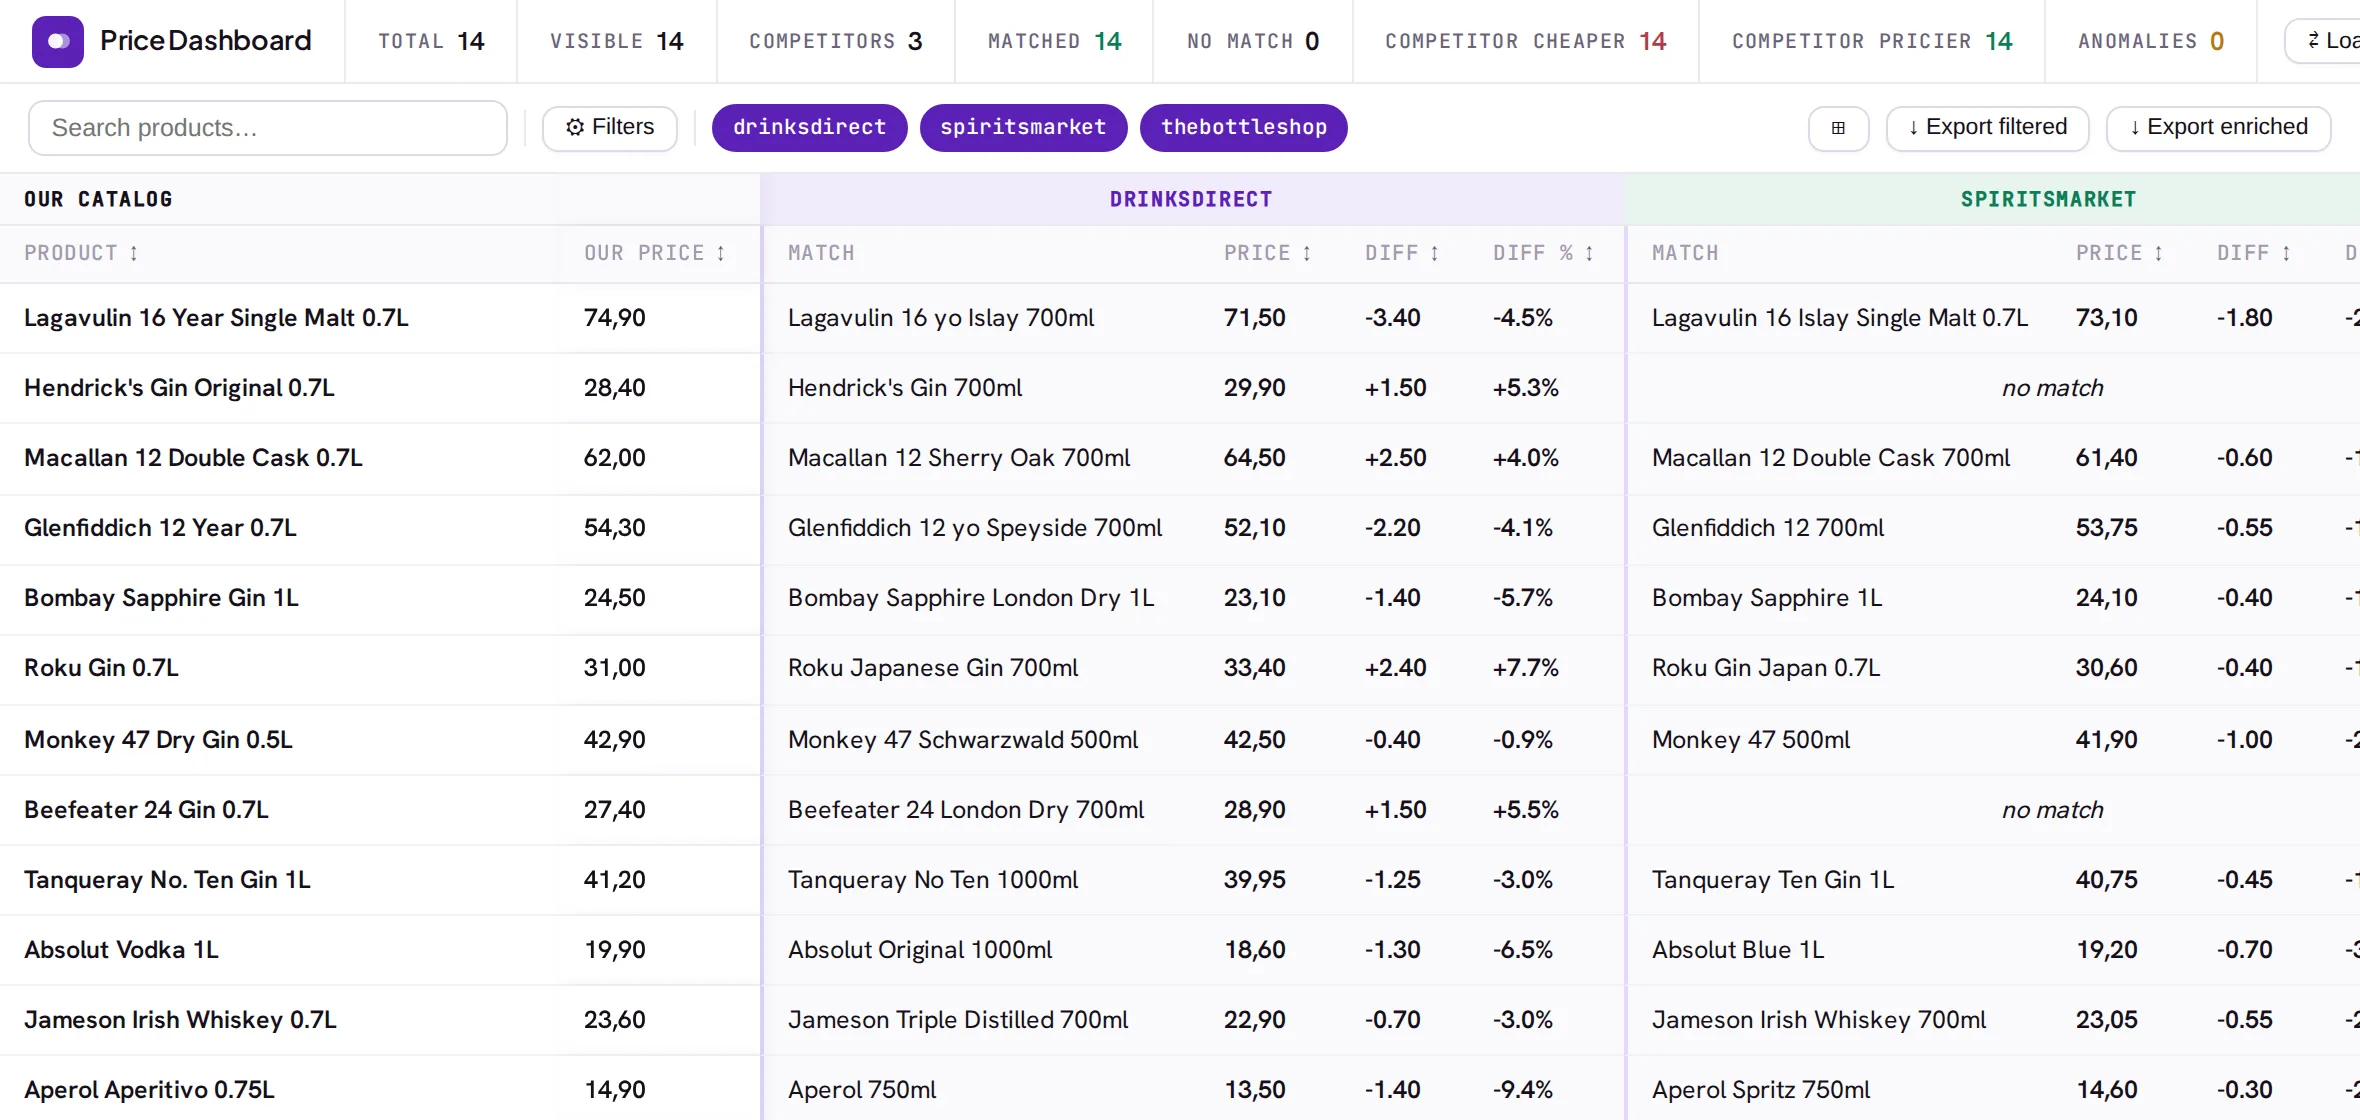Screen dimensions: 2360x1120
Task: Click Export filtered button
Action: point(1987,128)
